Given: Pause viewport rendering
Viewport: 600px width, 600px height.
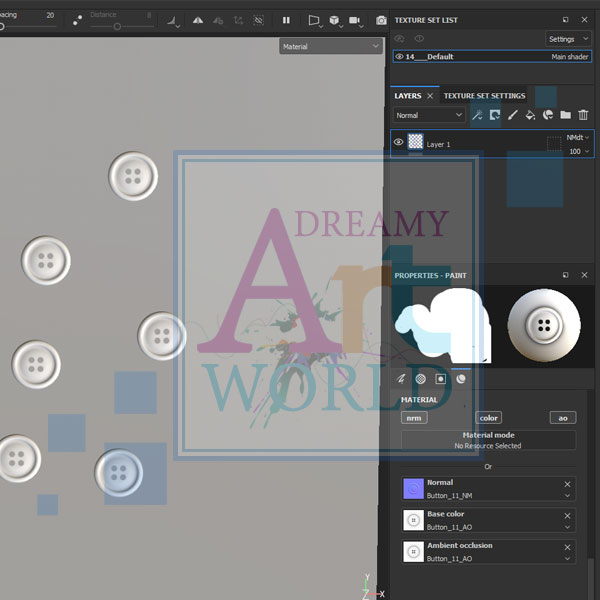Looking at the screenshot, I should (286, 20).
